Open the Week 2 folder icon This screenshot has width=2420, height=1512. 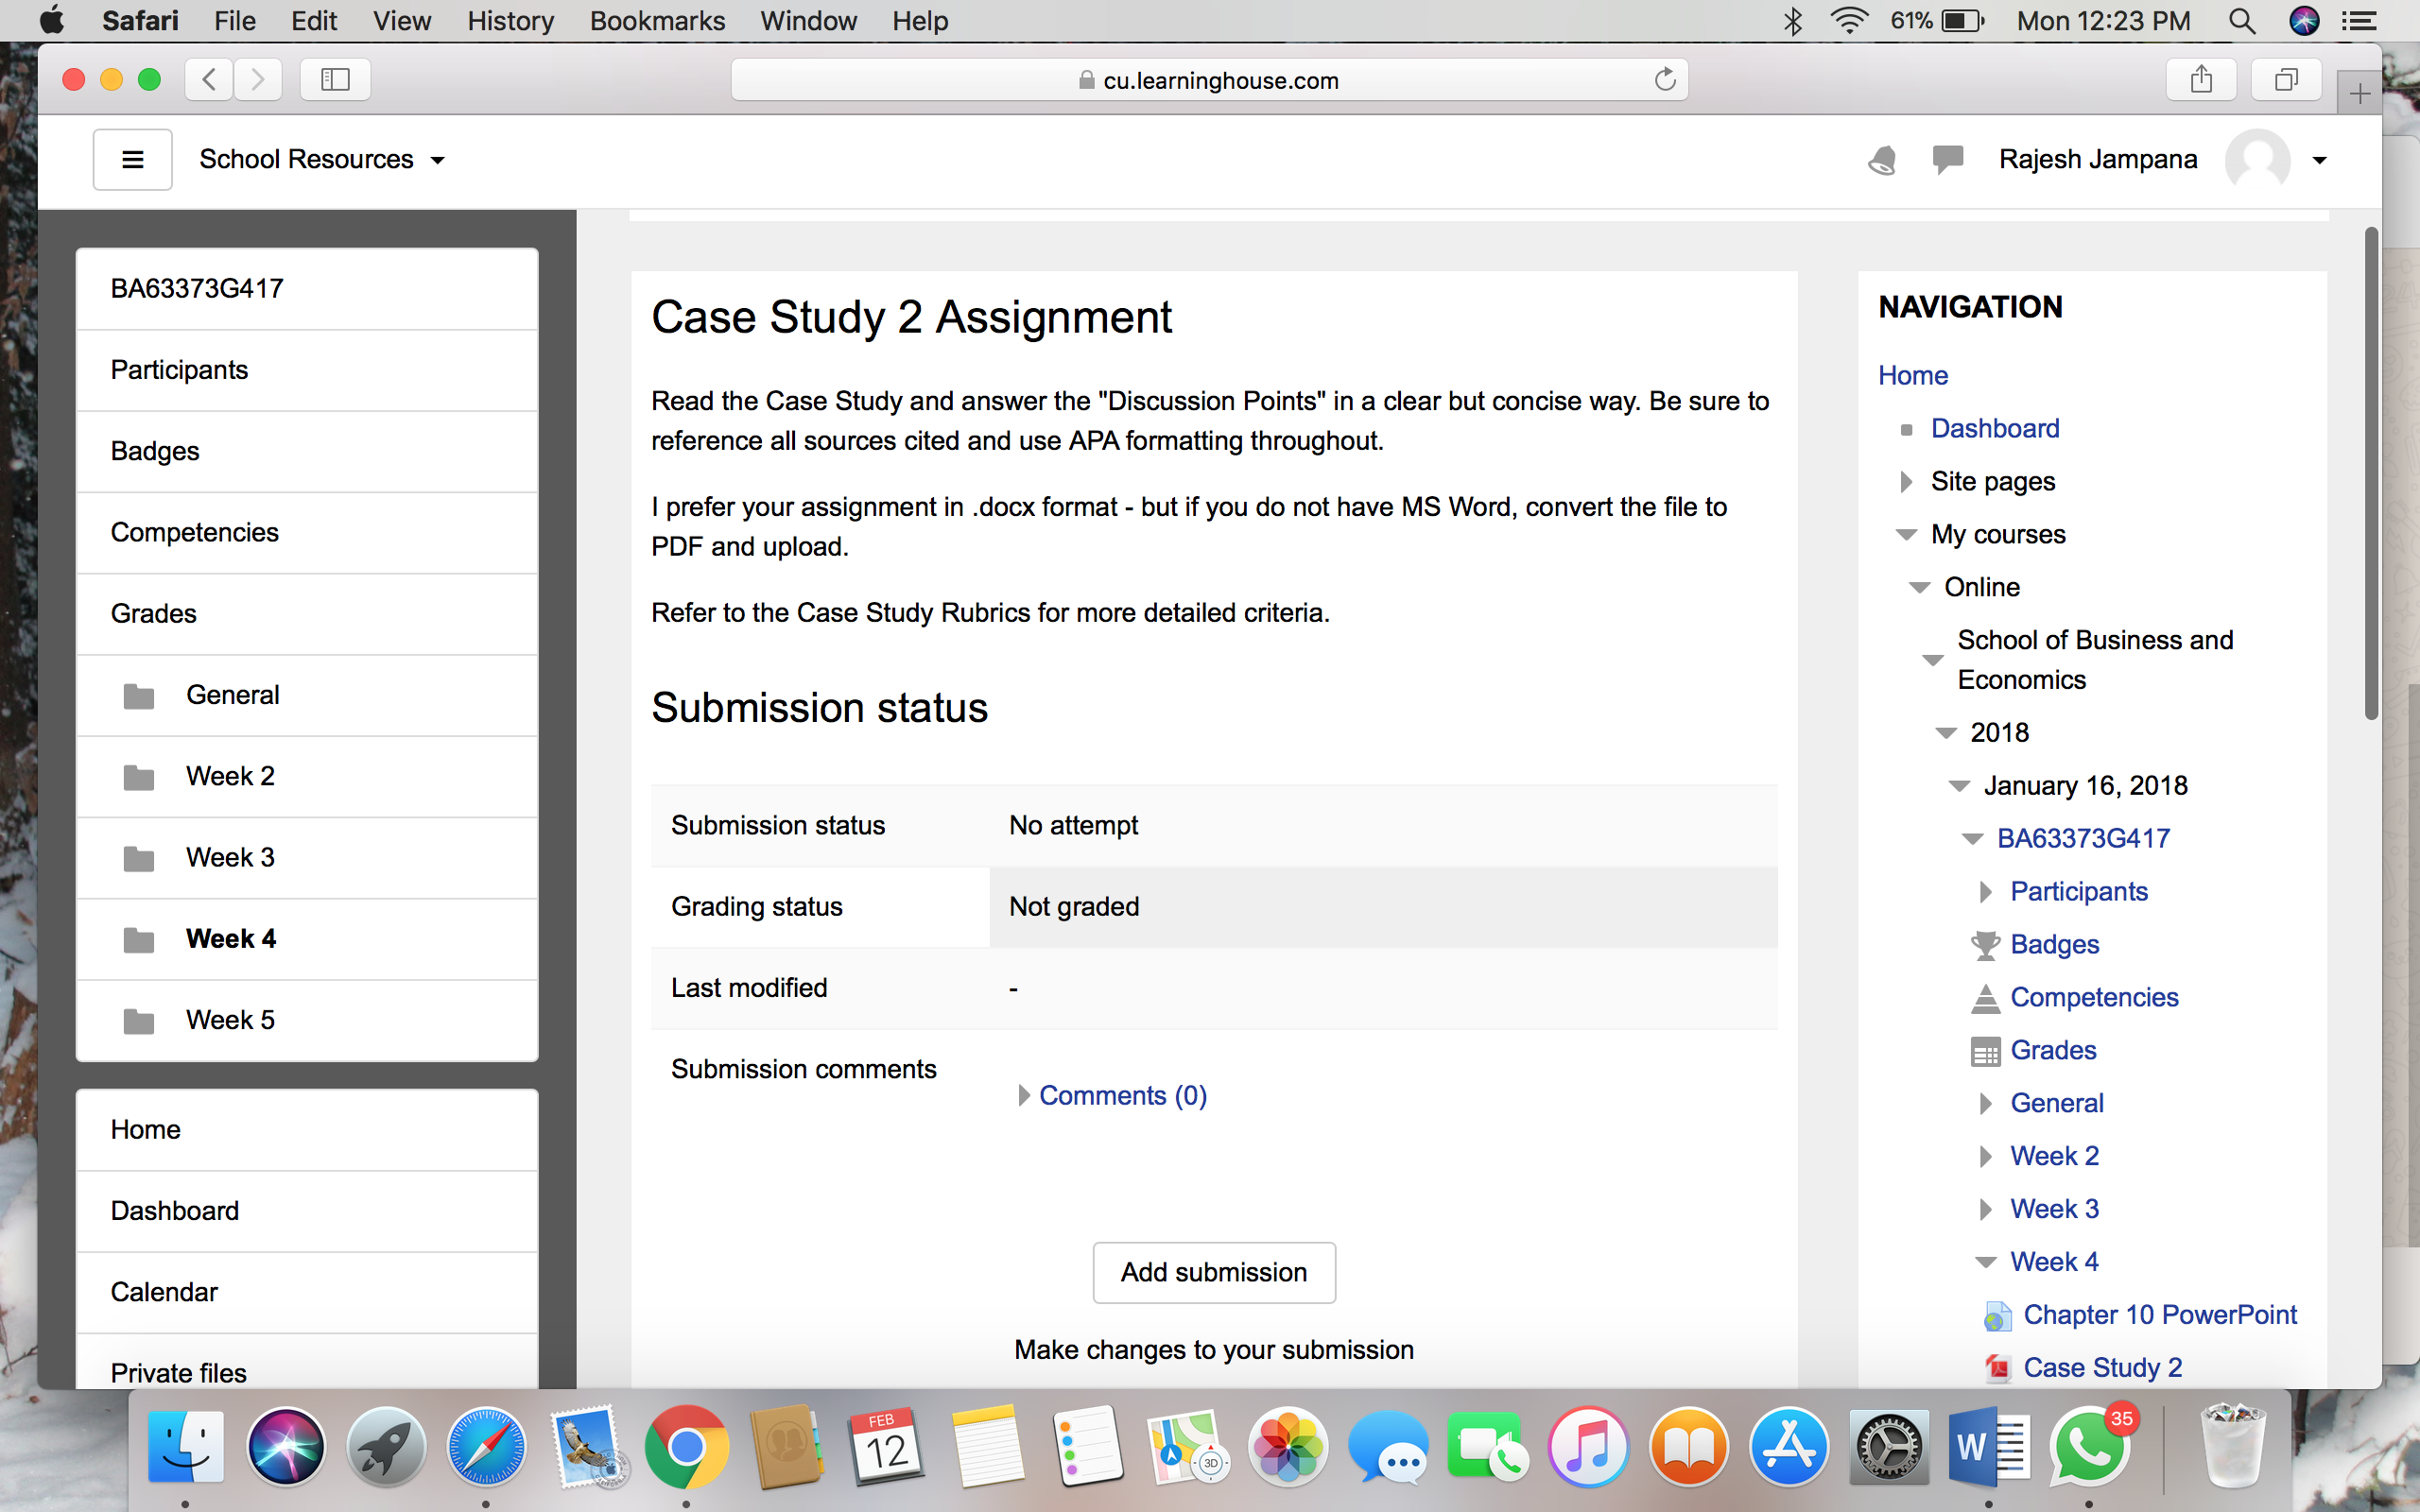[x=139, y=777]
